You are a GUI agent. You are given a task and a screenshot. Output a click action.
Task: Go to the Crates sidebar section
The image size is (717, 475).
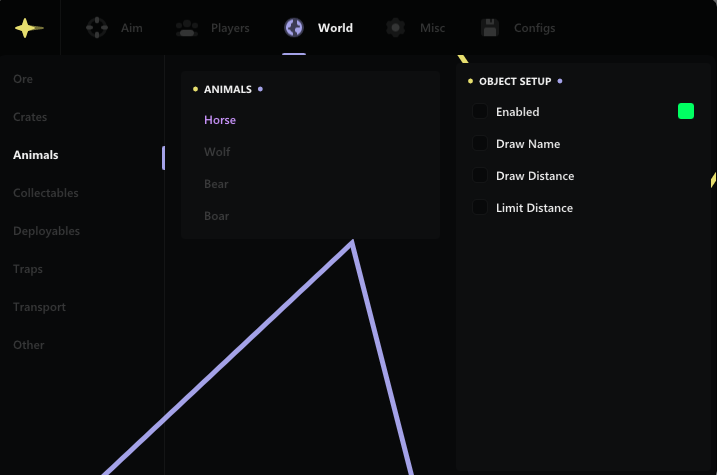tap(30, 117)
